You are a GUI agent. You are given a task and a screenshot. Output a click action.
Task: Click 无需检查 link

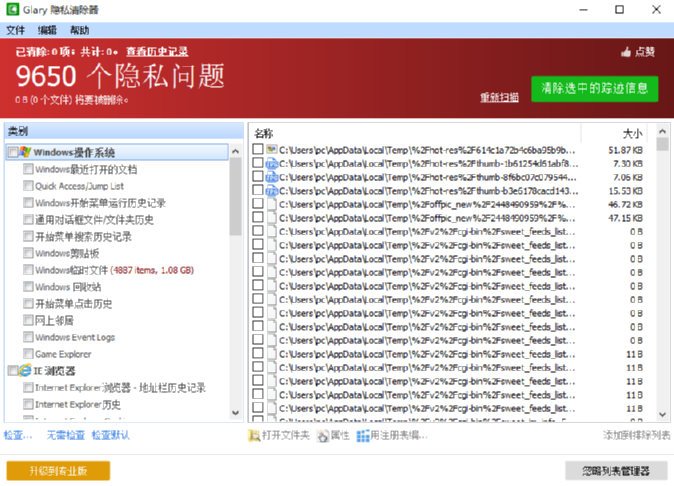pyautogui.click(x=66, y=435)
